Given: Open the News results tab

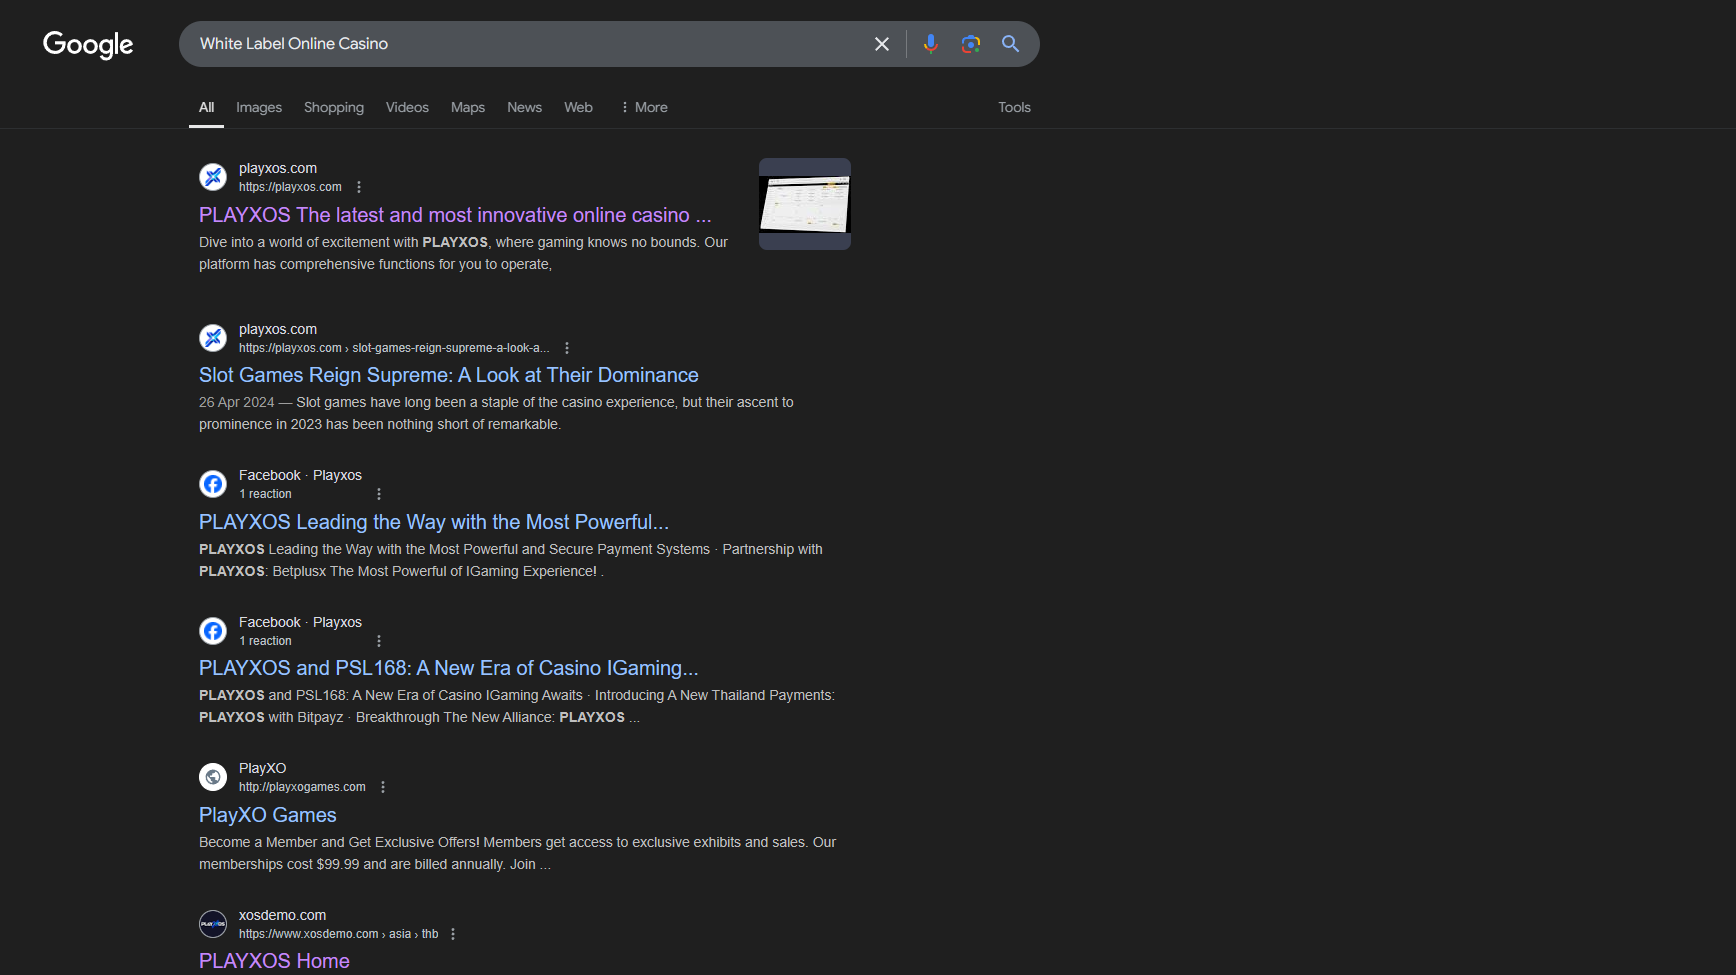Looking at the screenshot, I should [524, 107].
